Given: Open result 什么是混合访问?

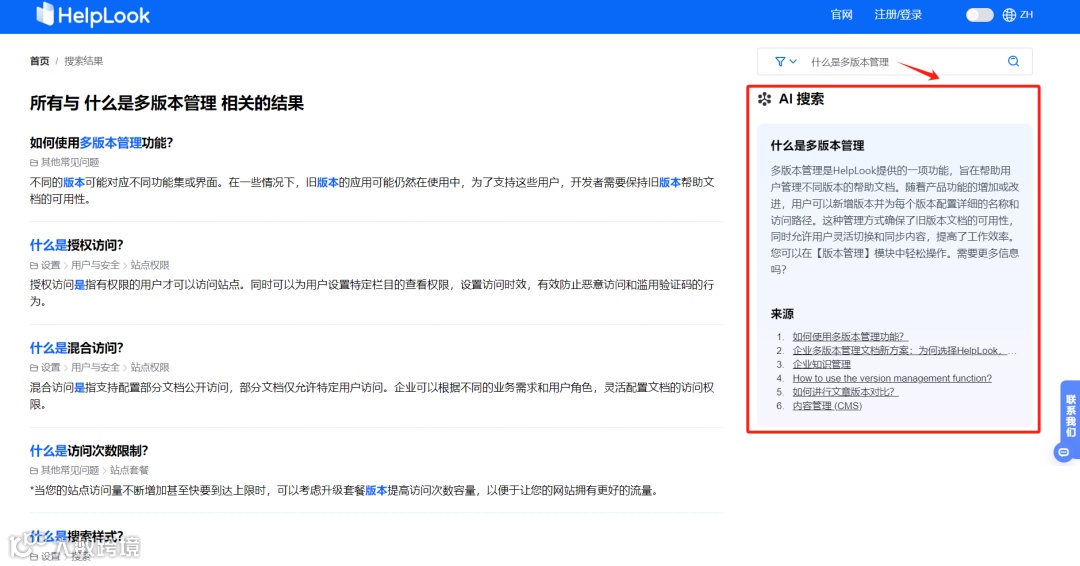Looking at the screenshot, I should coord(76,348).
